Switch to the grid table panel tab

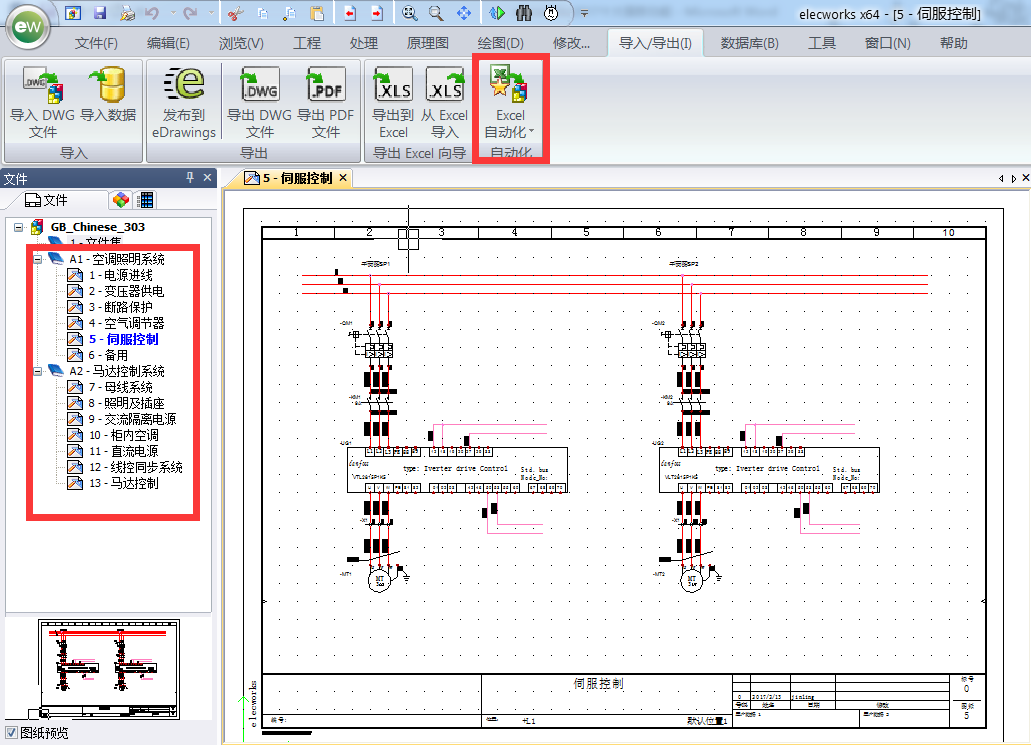point(145,200)
